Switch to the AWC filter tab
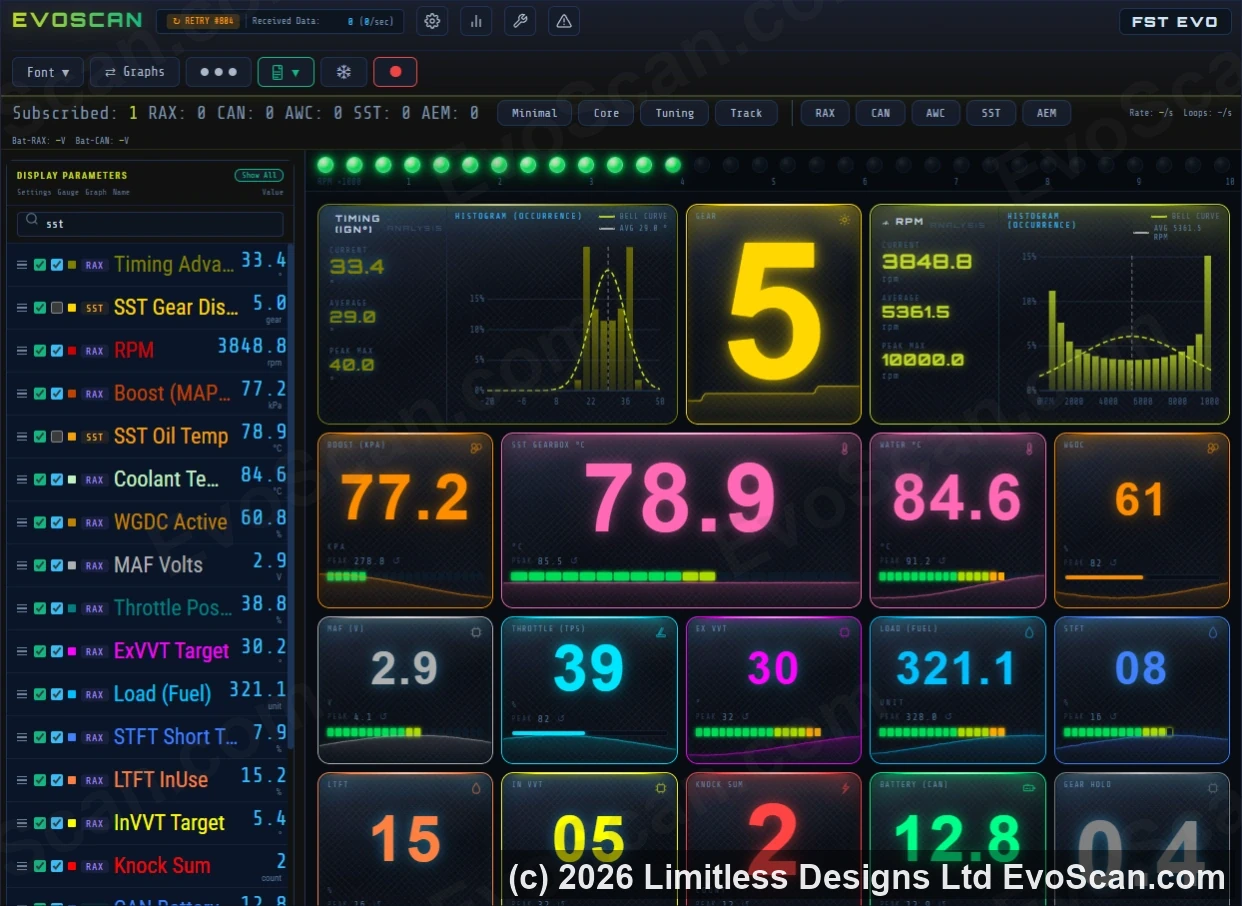Screen dimensions: 1242x906 [x=936, y=113]
